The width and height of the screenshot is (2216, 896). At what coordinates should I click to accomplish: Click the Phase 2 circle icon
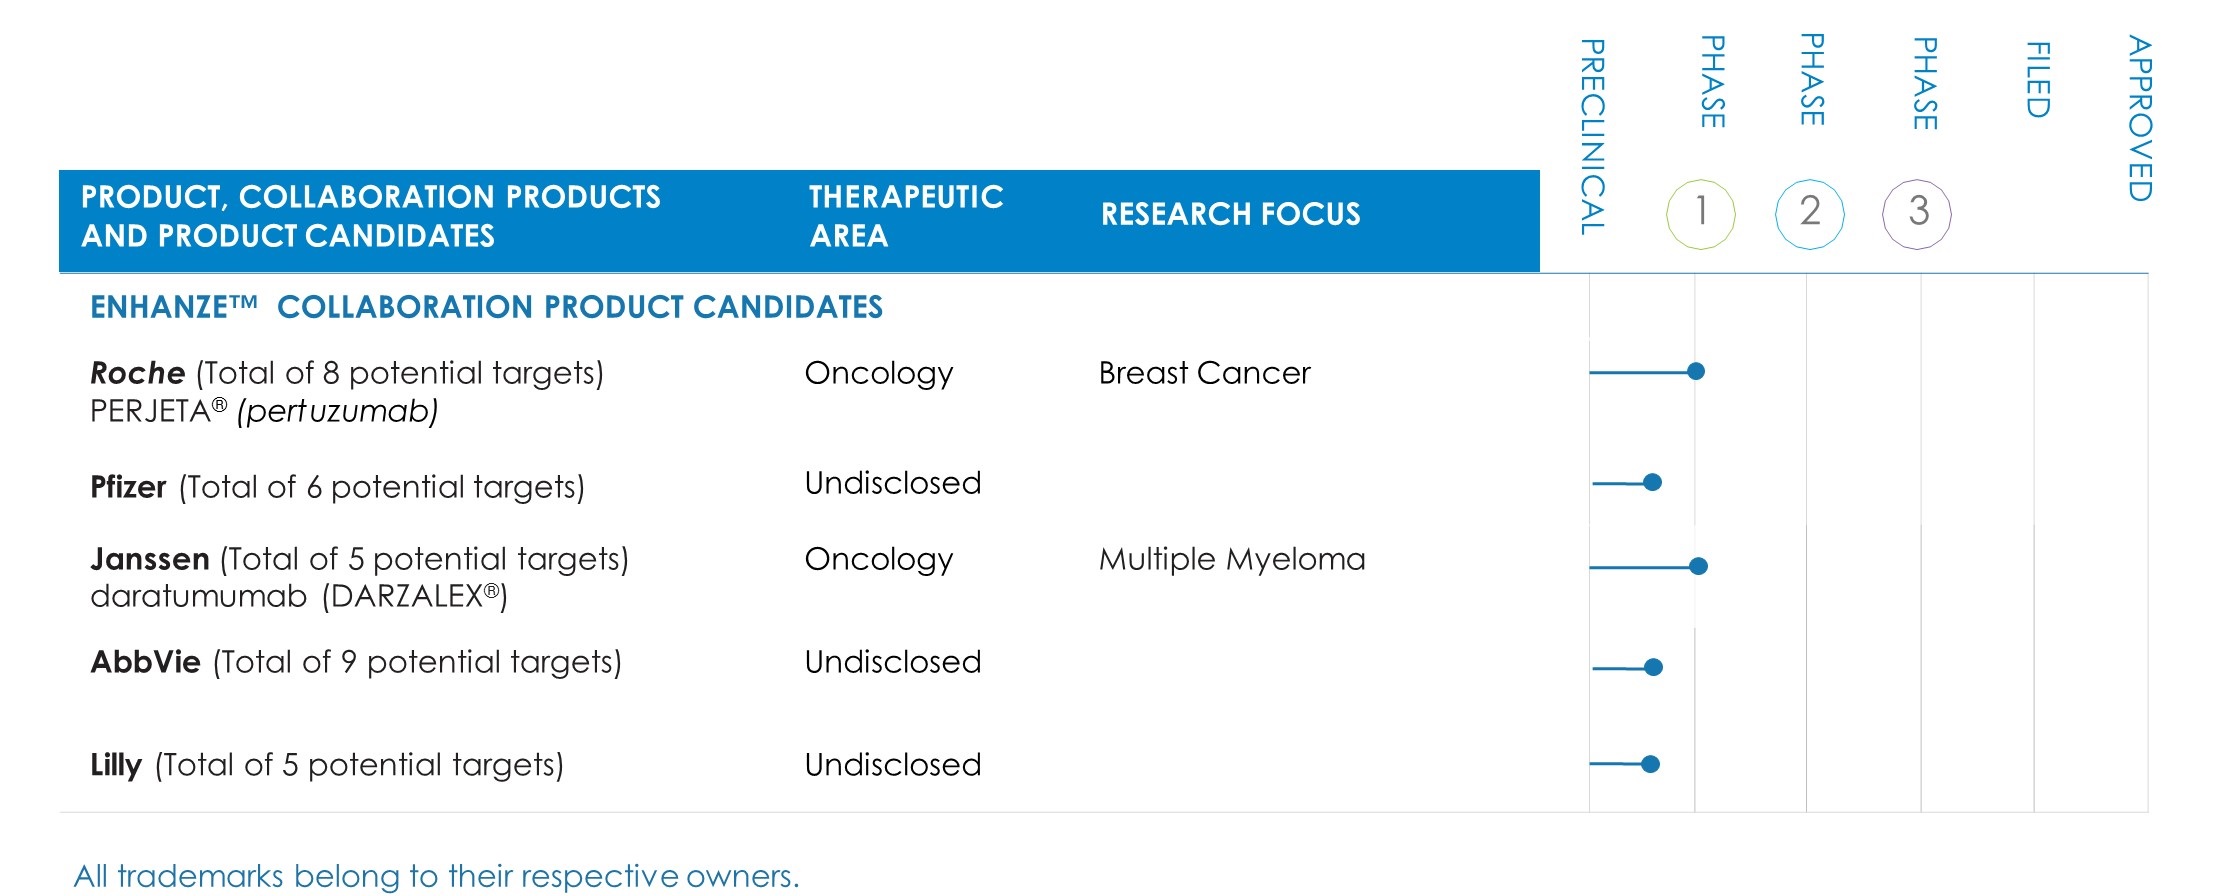(1809, 213)
